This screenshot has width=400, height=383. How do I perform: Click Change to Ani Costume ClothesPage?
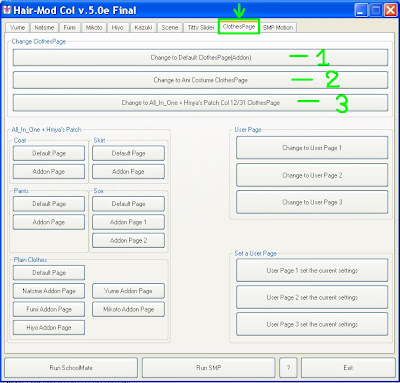200,80
